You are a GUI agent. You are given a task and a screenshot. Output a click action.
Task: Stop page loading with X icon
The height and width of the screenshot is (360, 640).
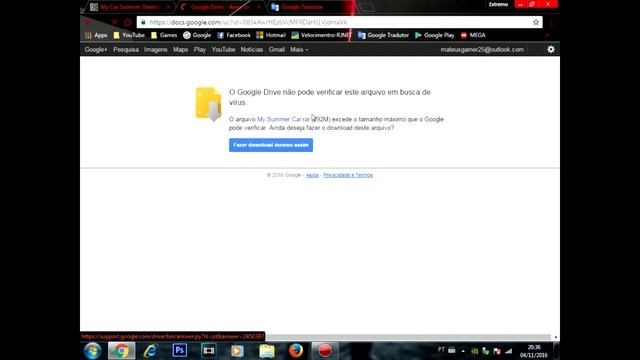(115, 22)
